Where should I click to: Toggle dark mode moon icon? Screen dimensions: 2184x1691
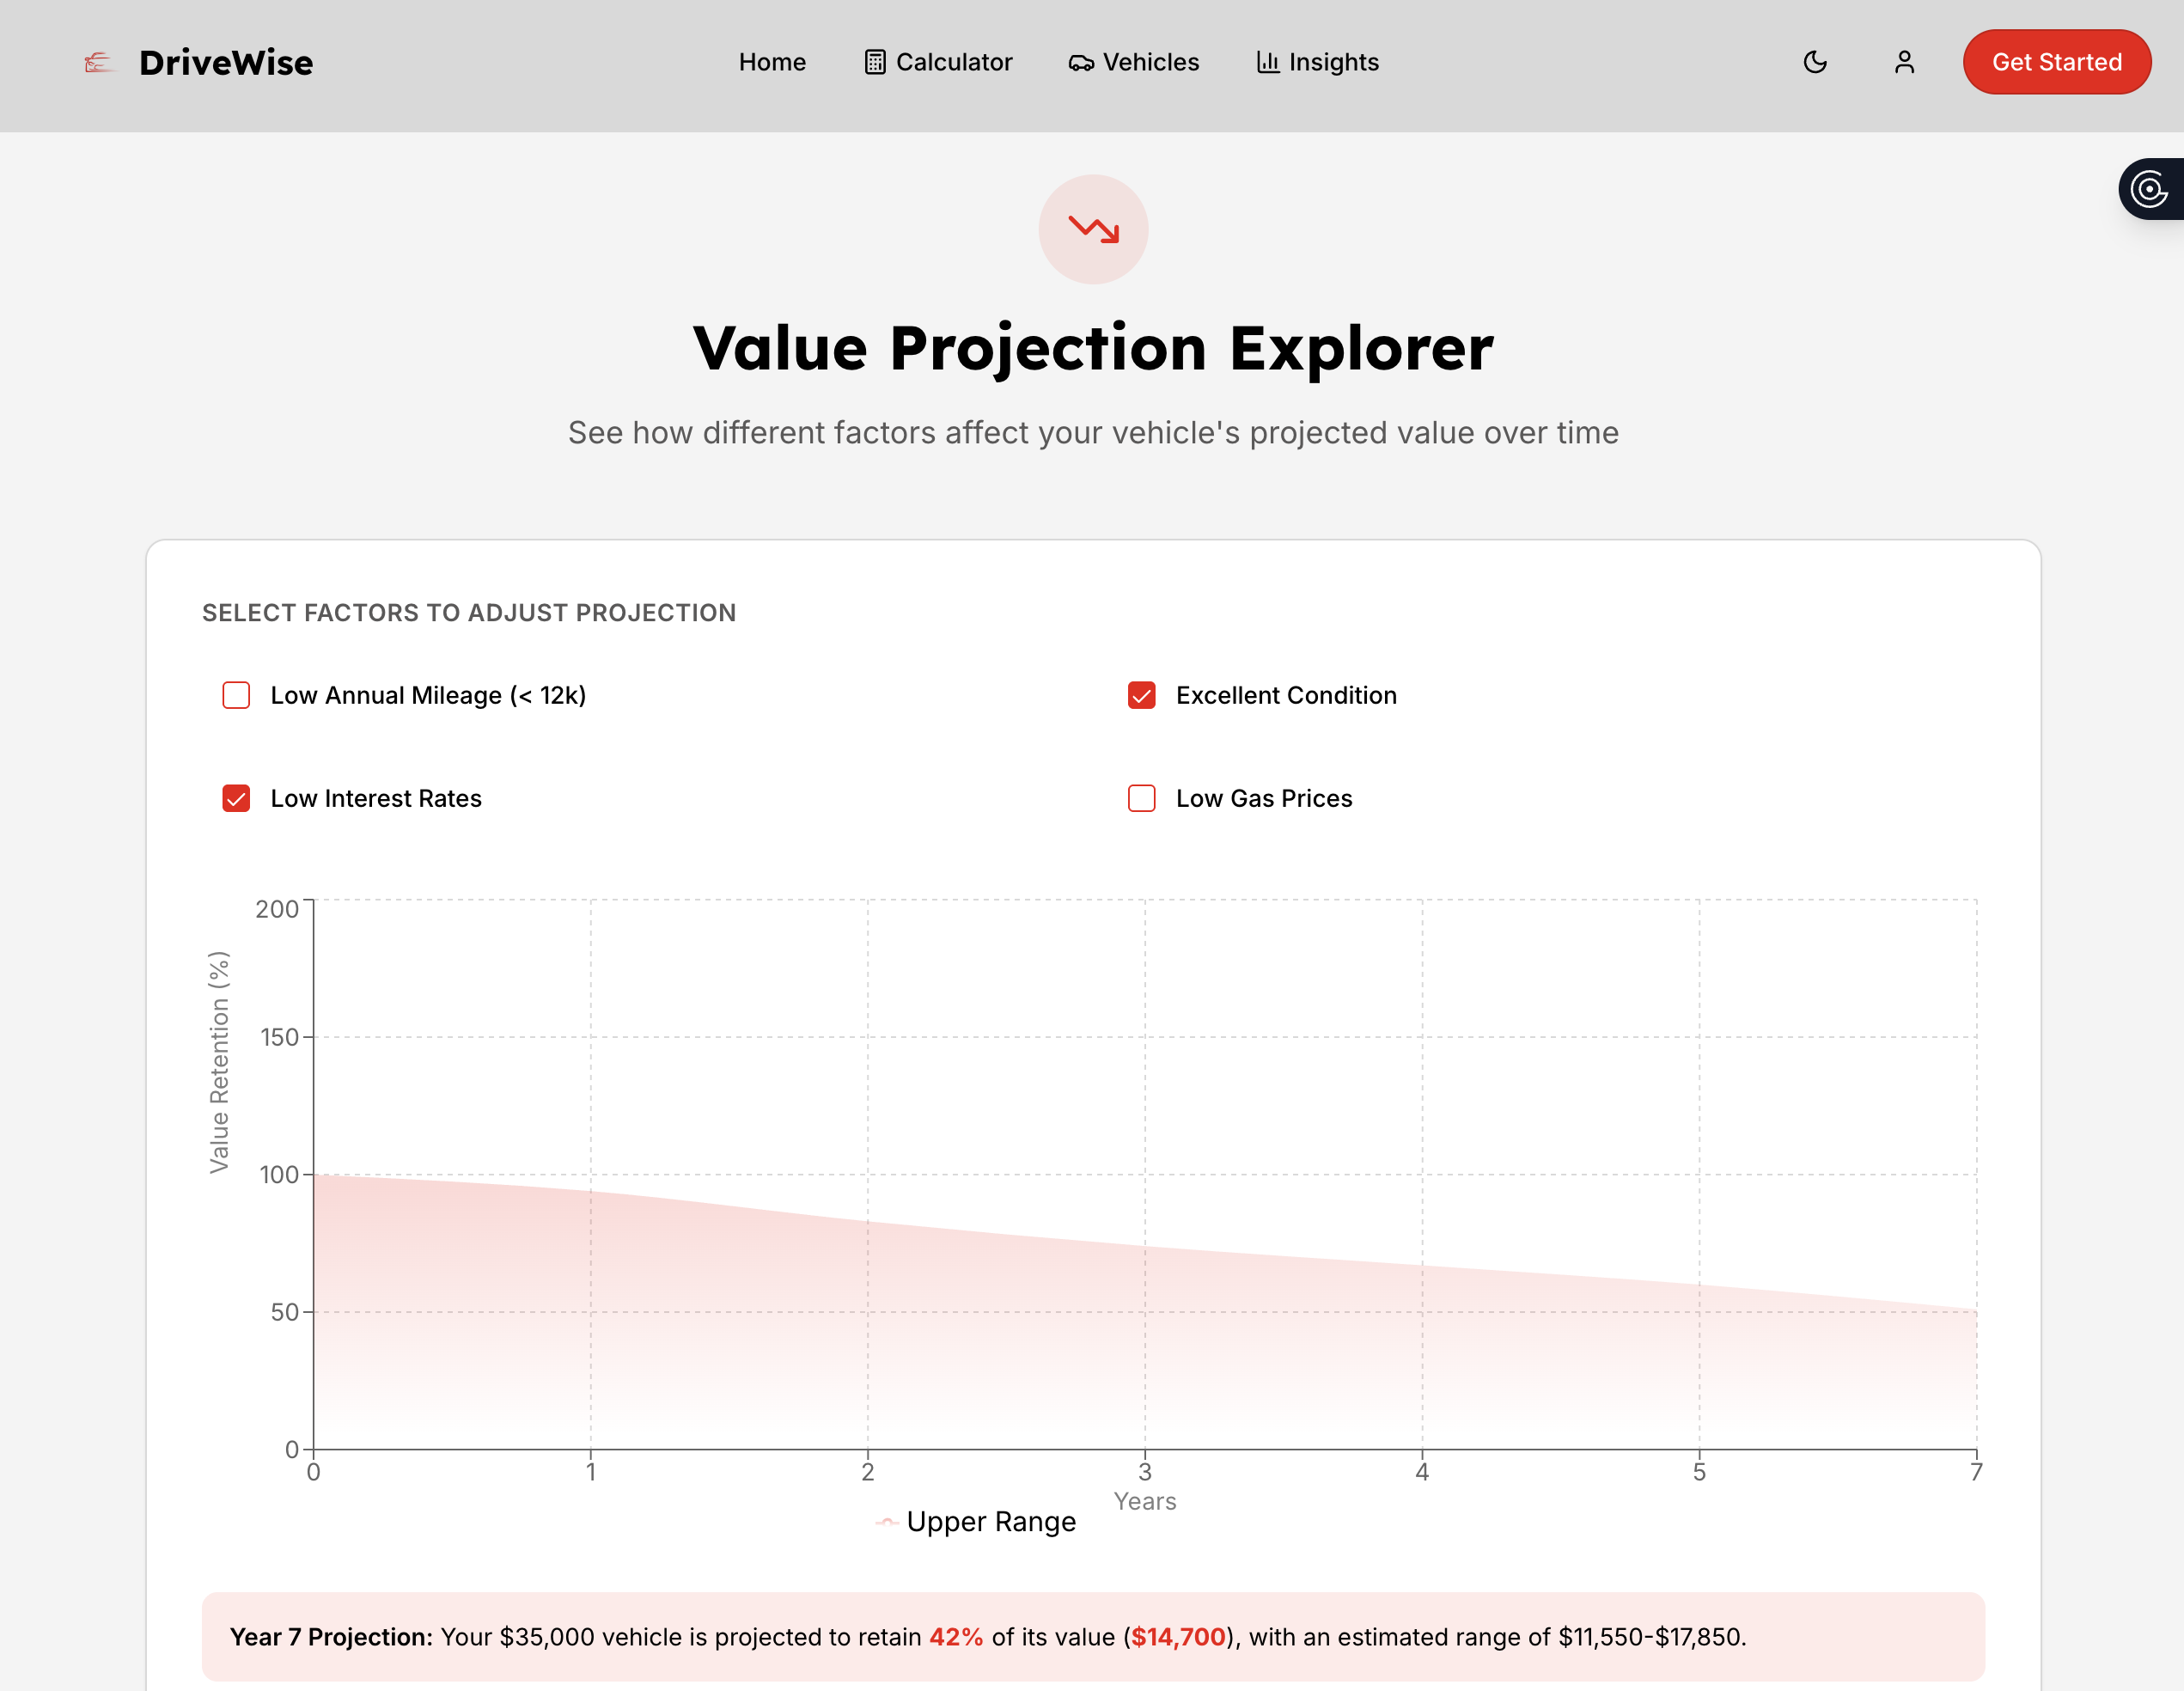click(1815, 62)
